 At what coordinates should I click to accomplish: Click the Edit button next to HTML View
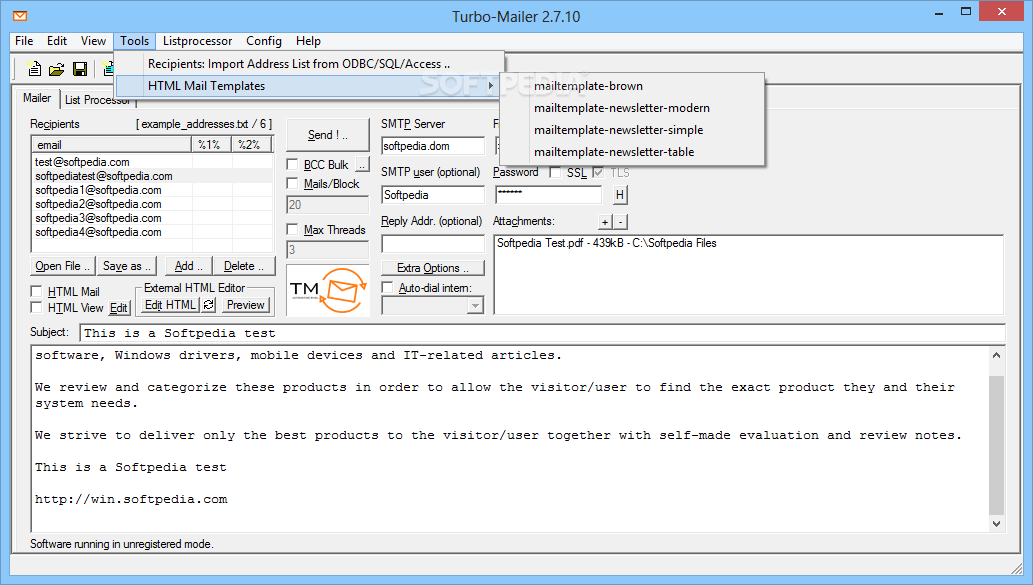coord(119,308)
